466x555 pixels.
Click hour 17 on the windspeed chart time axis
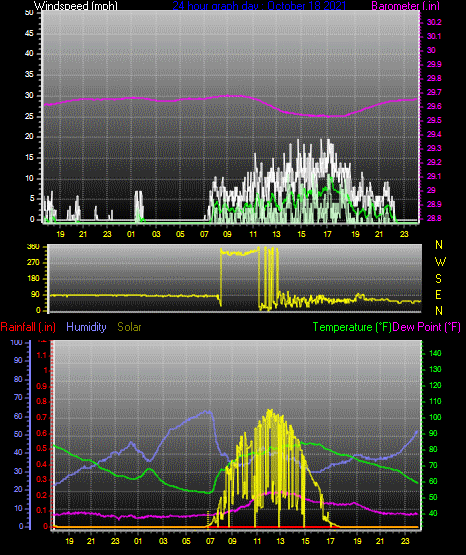(328, 234)
